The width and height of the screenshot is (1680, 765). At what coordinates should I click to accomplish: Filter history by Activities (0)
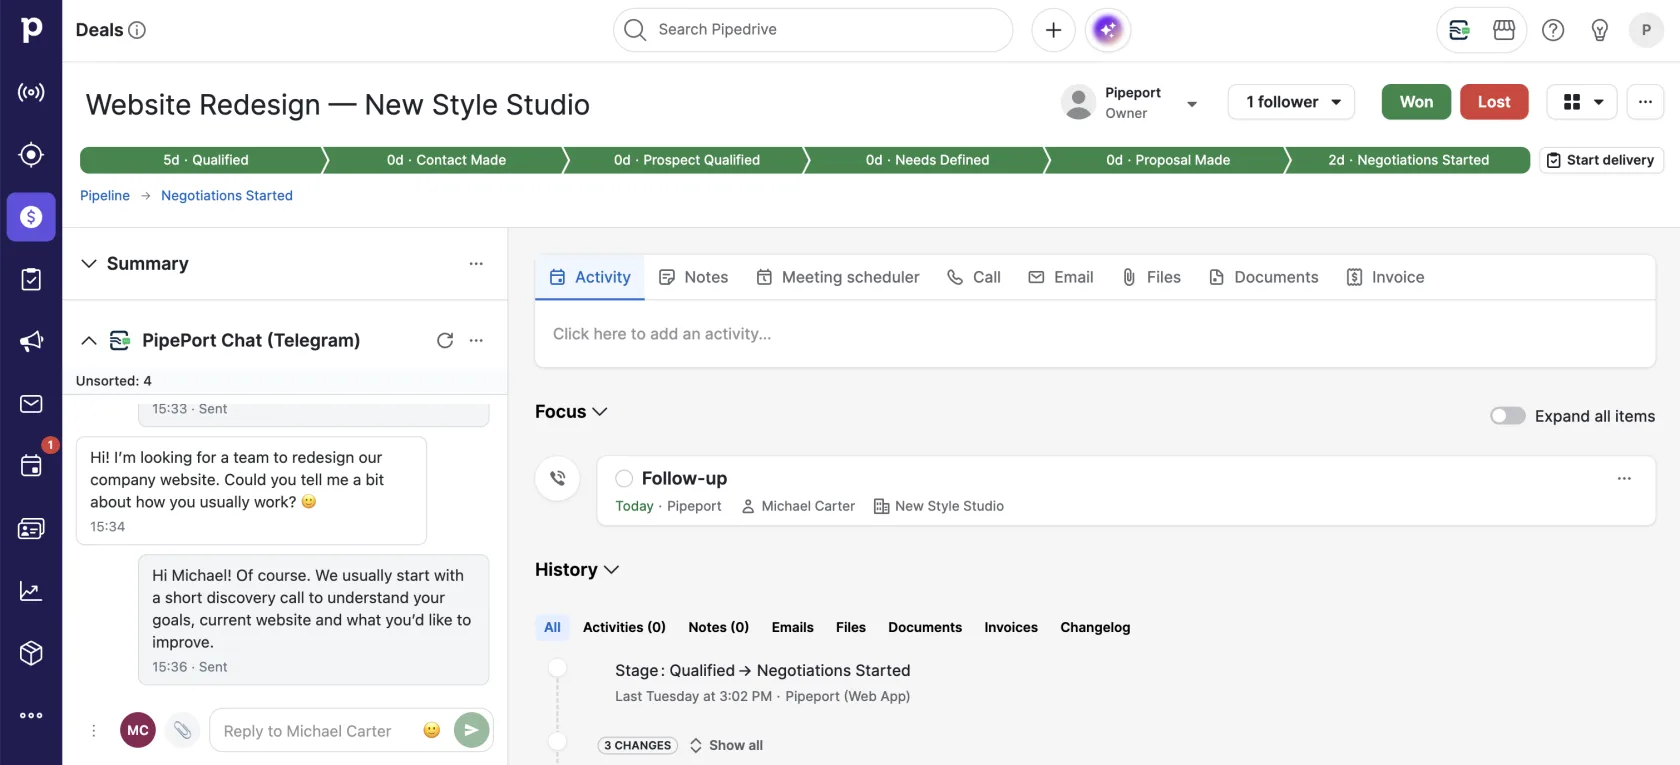pos(624,628)
